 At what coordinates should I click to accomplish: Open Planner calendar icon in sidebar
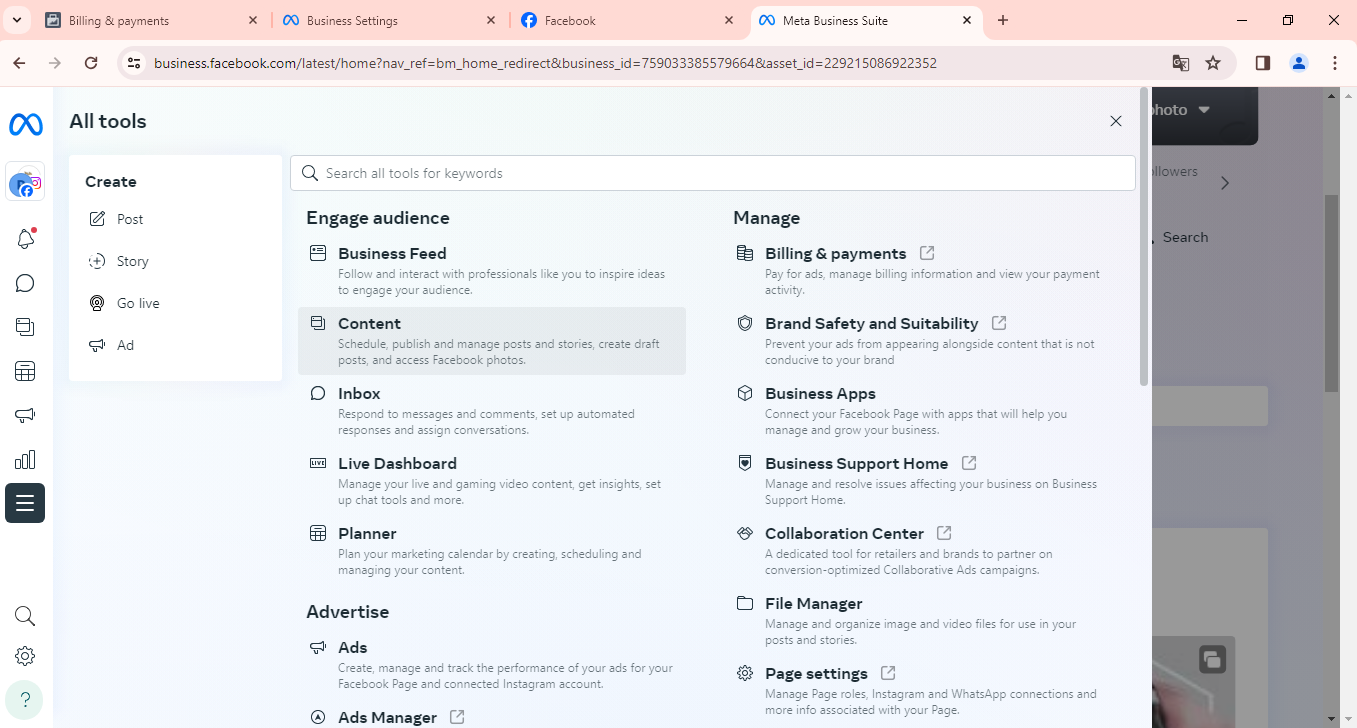click(25, 372)
